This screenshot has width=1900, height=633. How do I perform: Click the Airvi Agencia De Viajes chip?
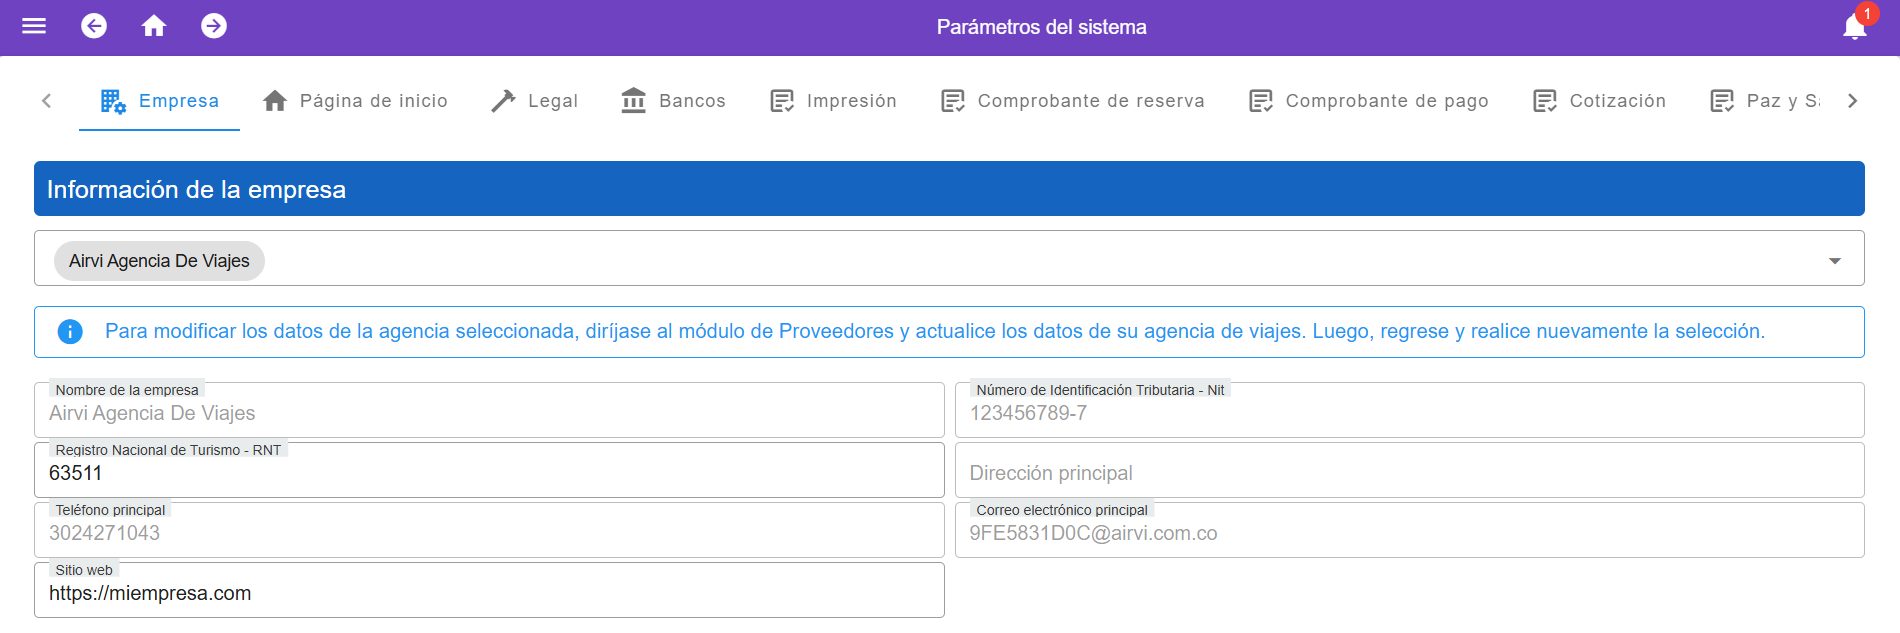point(159,261)
